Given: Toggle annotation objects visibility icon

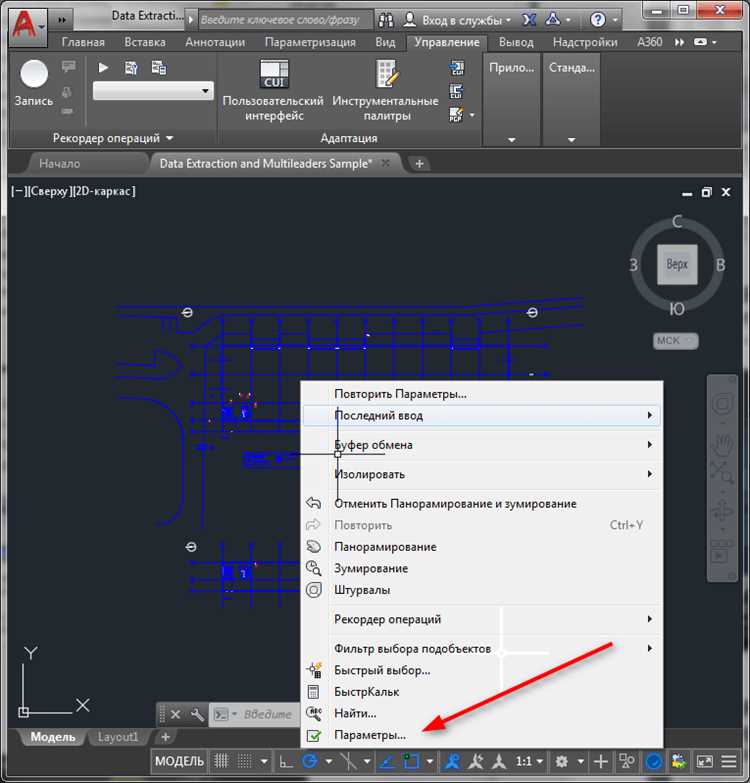Looking at the screenshot, I should tap(453, 761).
